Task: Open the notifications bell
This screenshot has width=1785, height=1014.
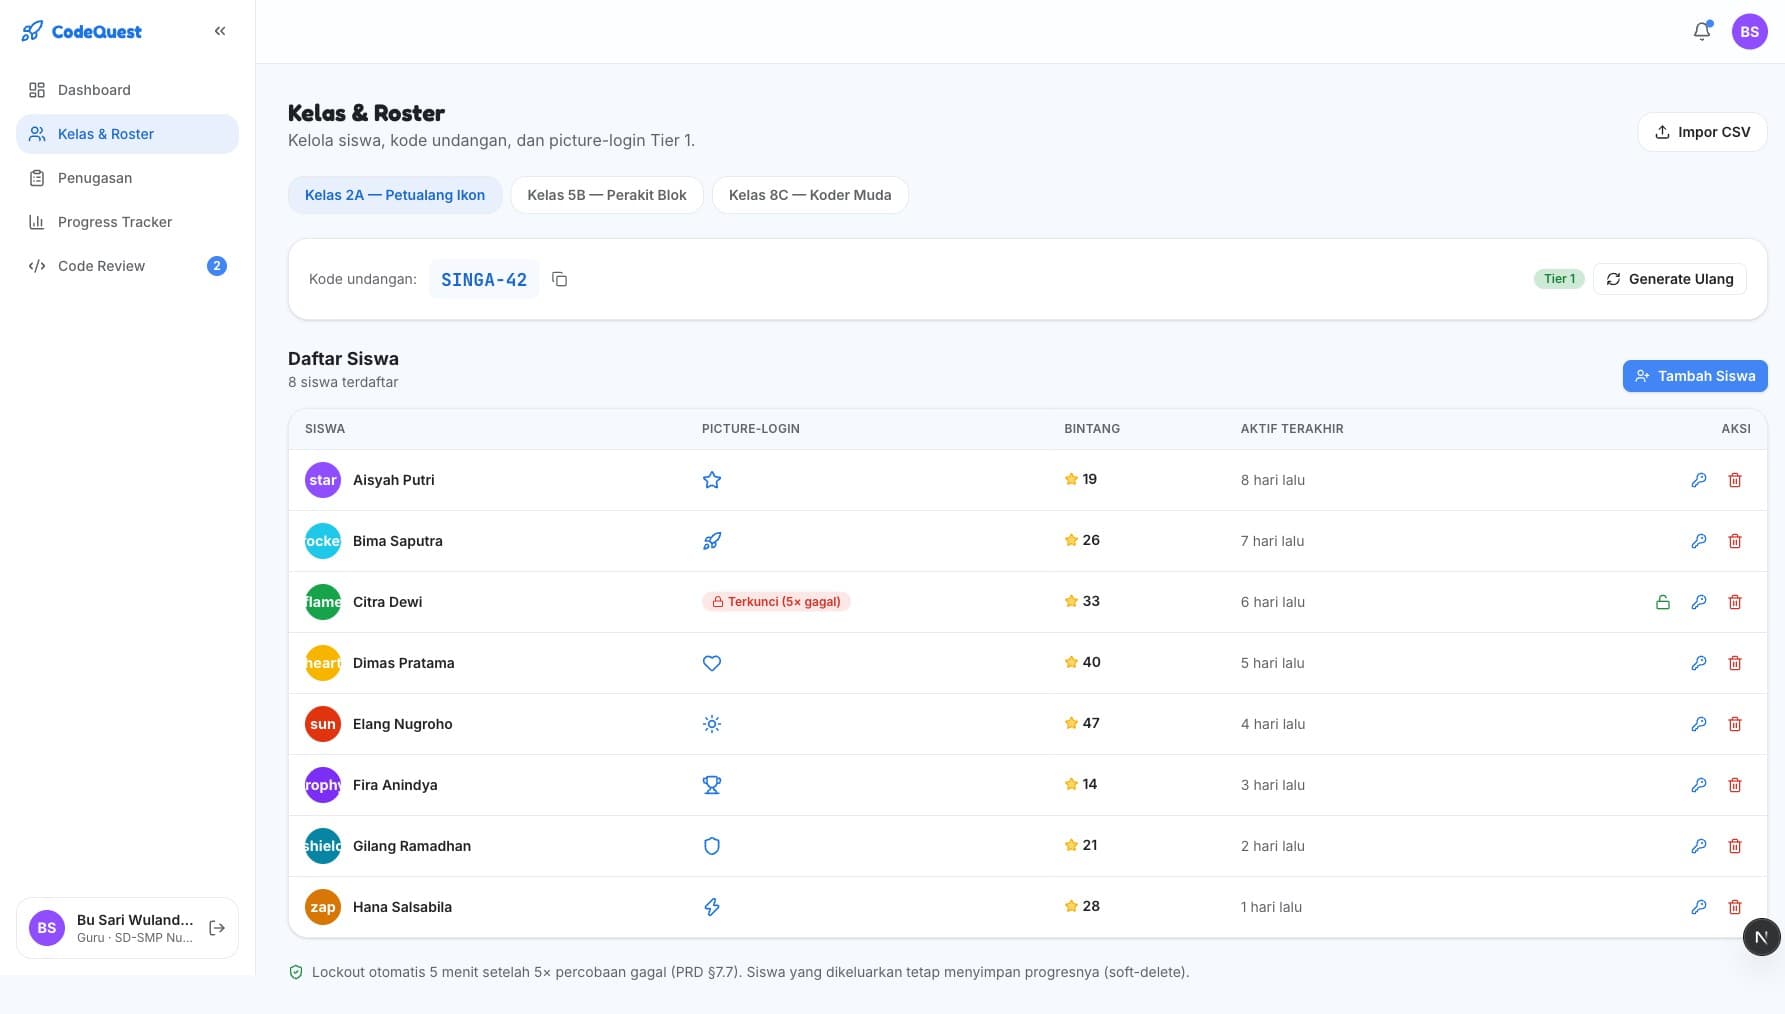Action: coord(1702,32)
